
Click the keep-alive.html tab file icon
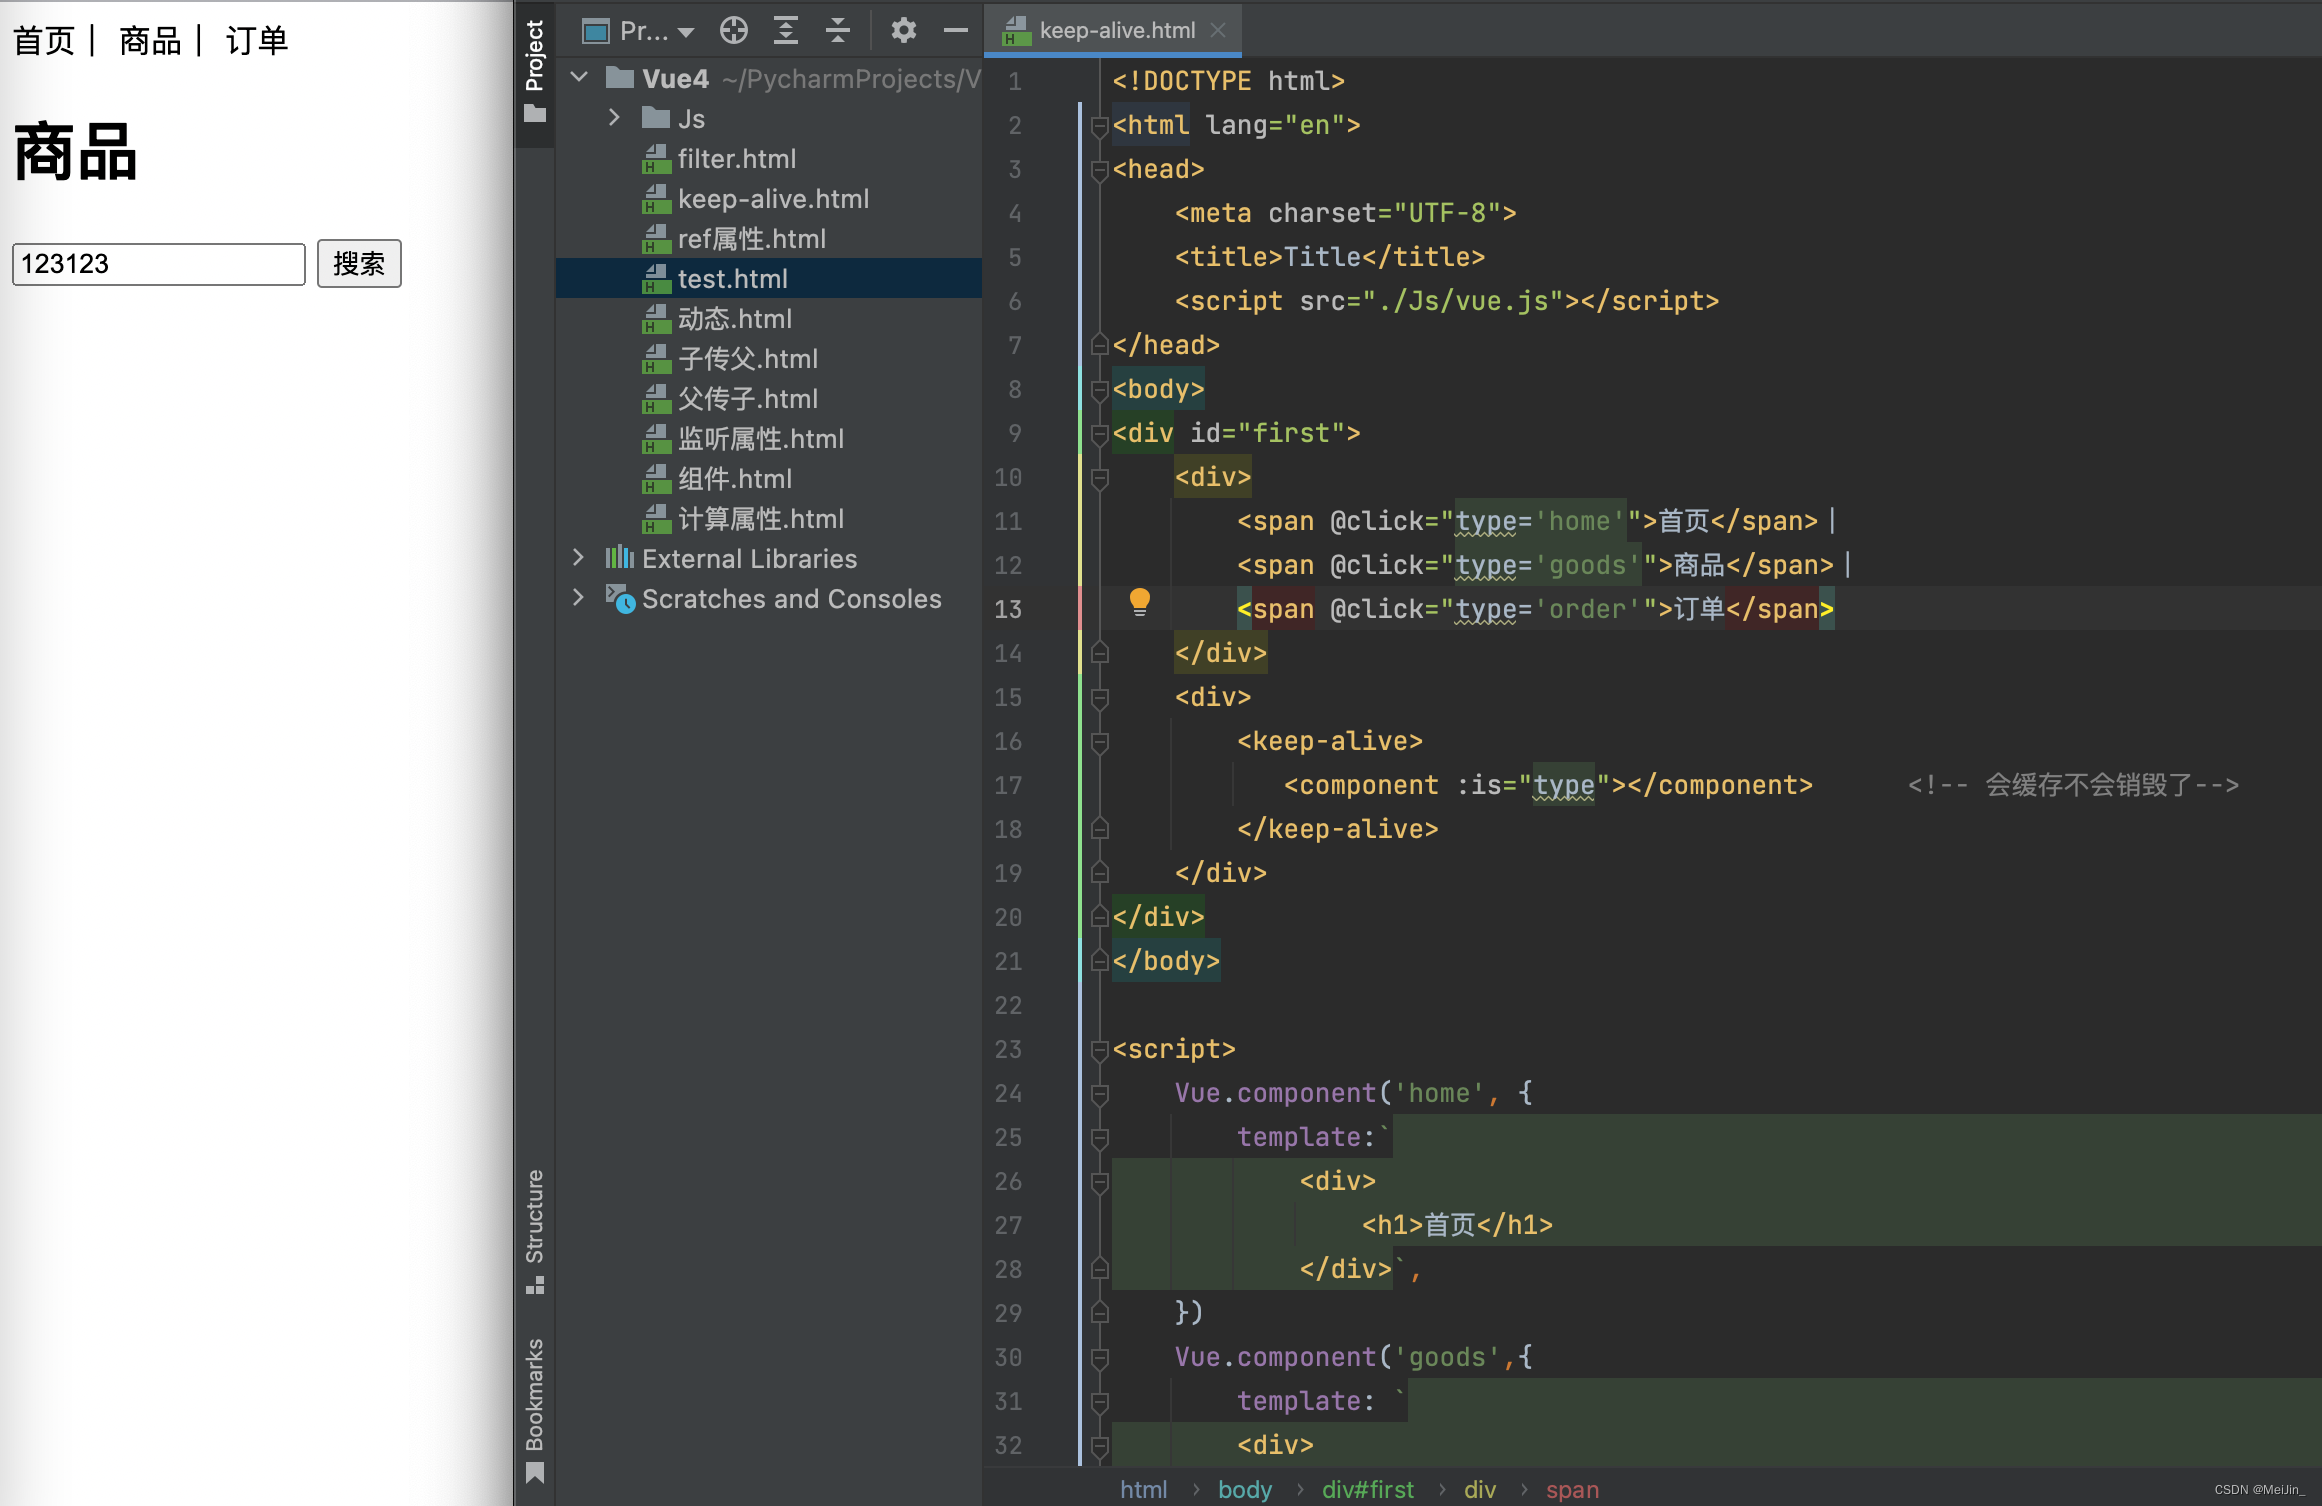pos(1016,30)
